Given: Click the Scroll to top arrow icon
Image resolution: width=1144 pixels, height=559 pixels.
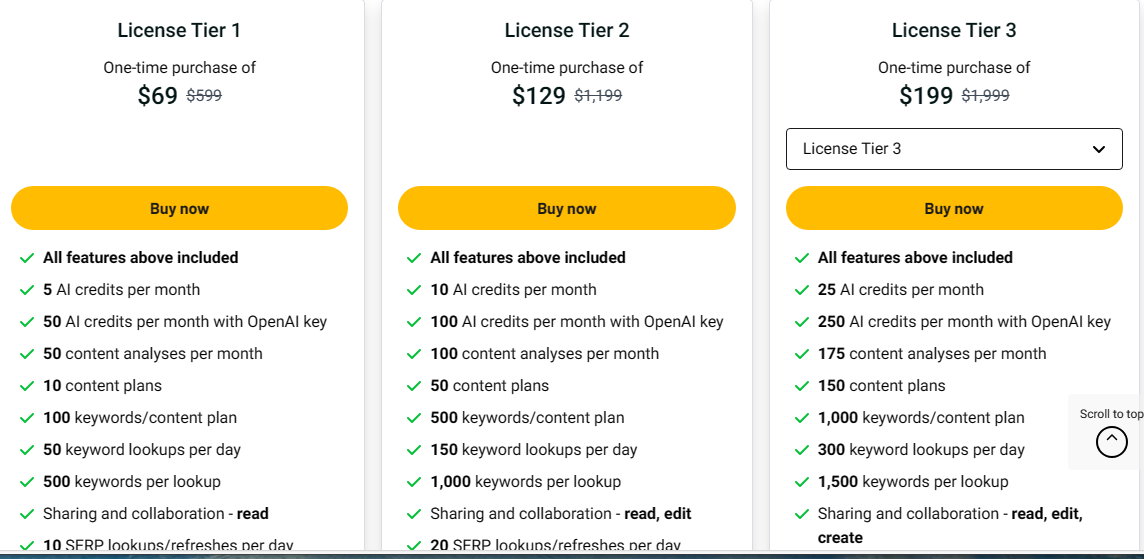Looking at the screenshot, I should click(x=1111, y=442).
